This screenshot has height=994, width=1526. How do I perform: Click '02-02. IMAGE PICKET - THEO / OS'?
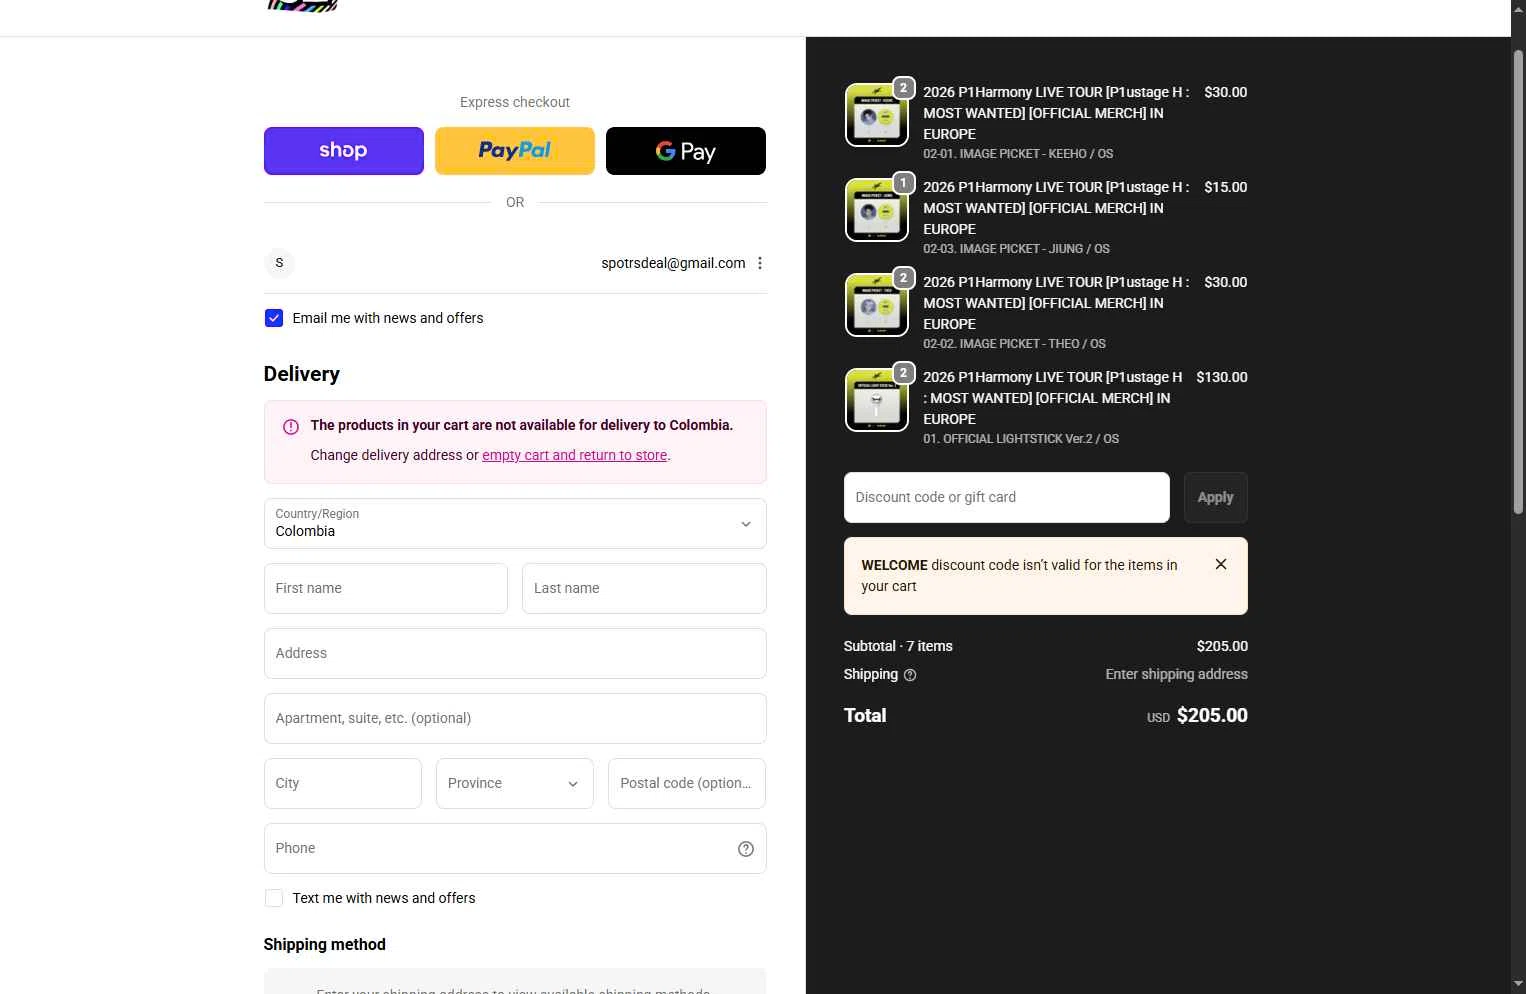tap(1014, 344)
